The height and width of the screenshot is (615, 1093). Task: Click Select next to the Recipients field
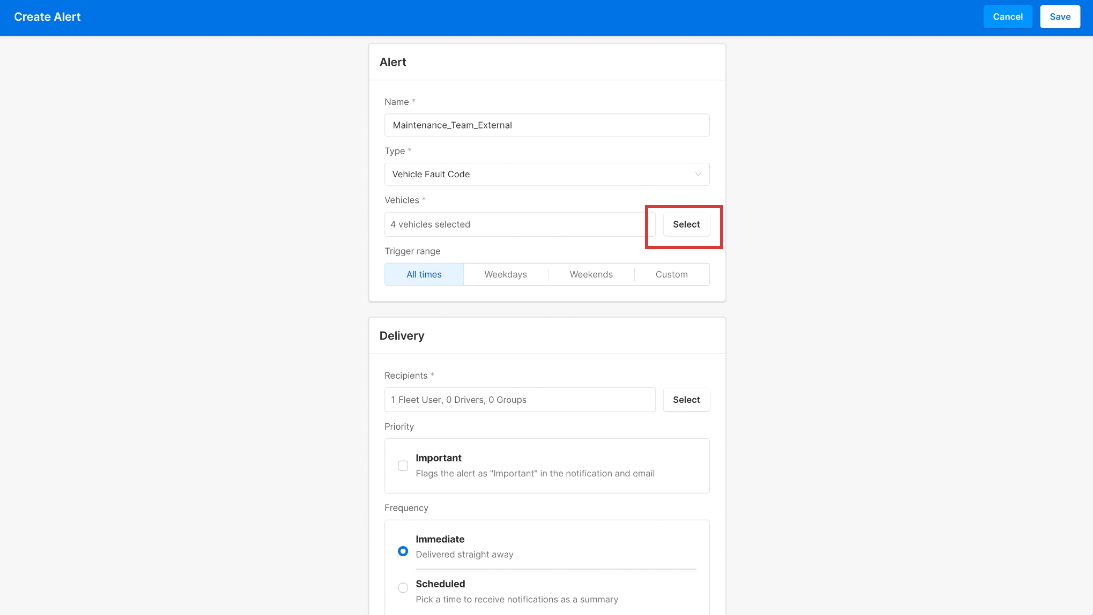coord(686,400)
